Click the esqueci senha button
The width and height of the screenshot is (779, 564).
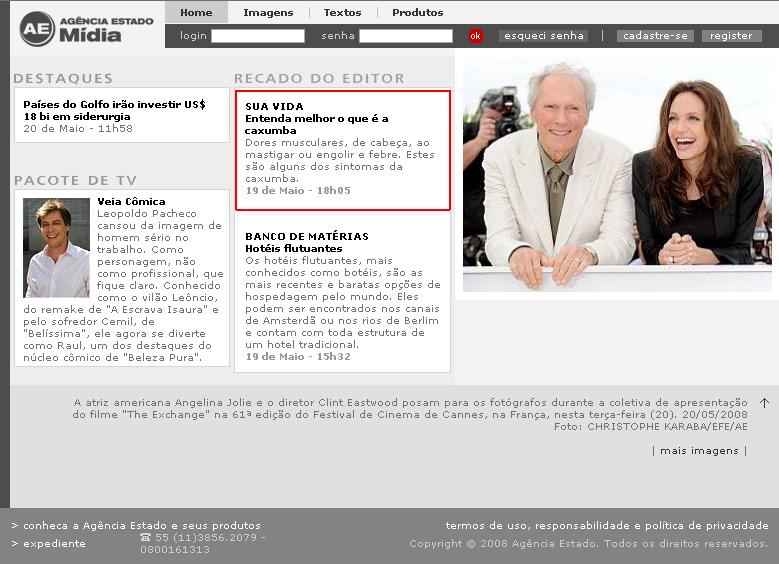coord(543,36)
